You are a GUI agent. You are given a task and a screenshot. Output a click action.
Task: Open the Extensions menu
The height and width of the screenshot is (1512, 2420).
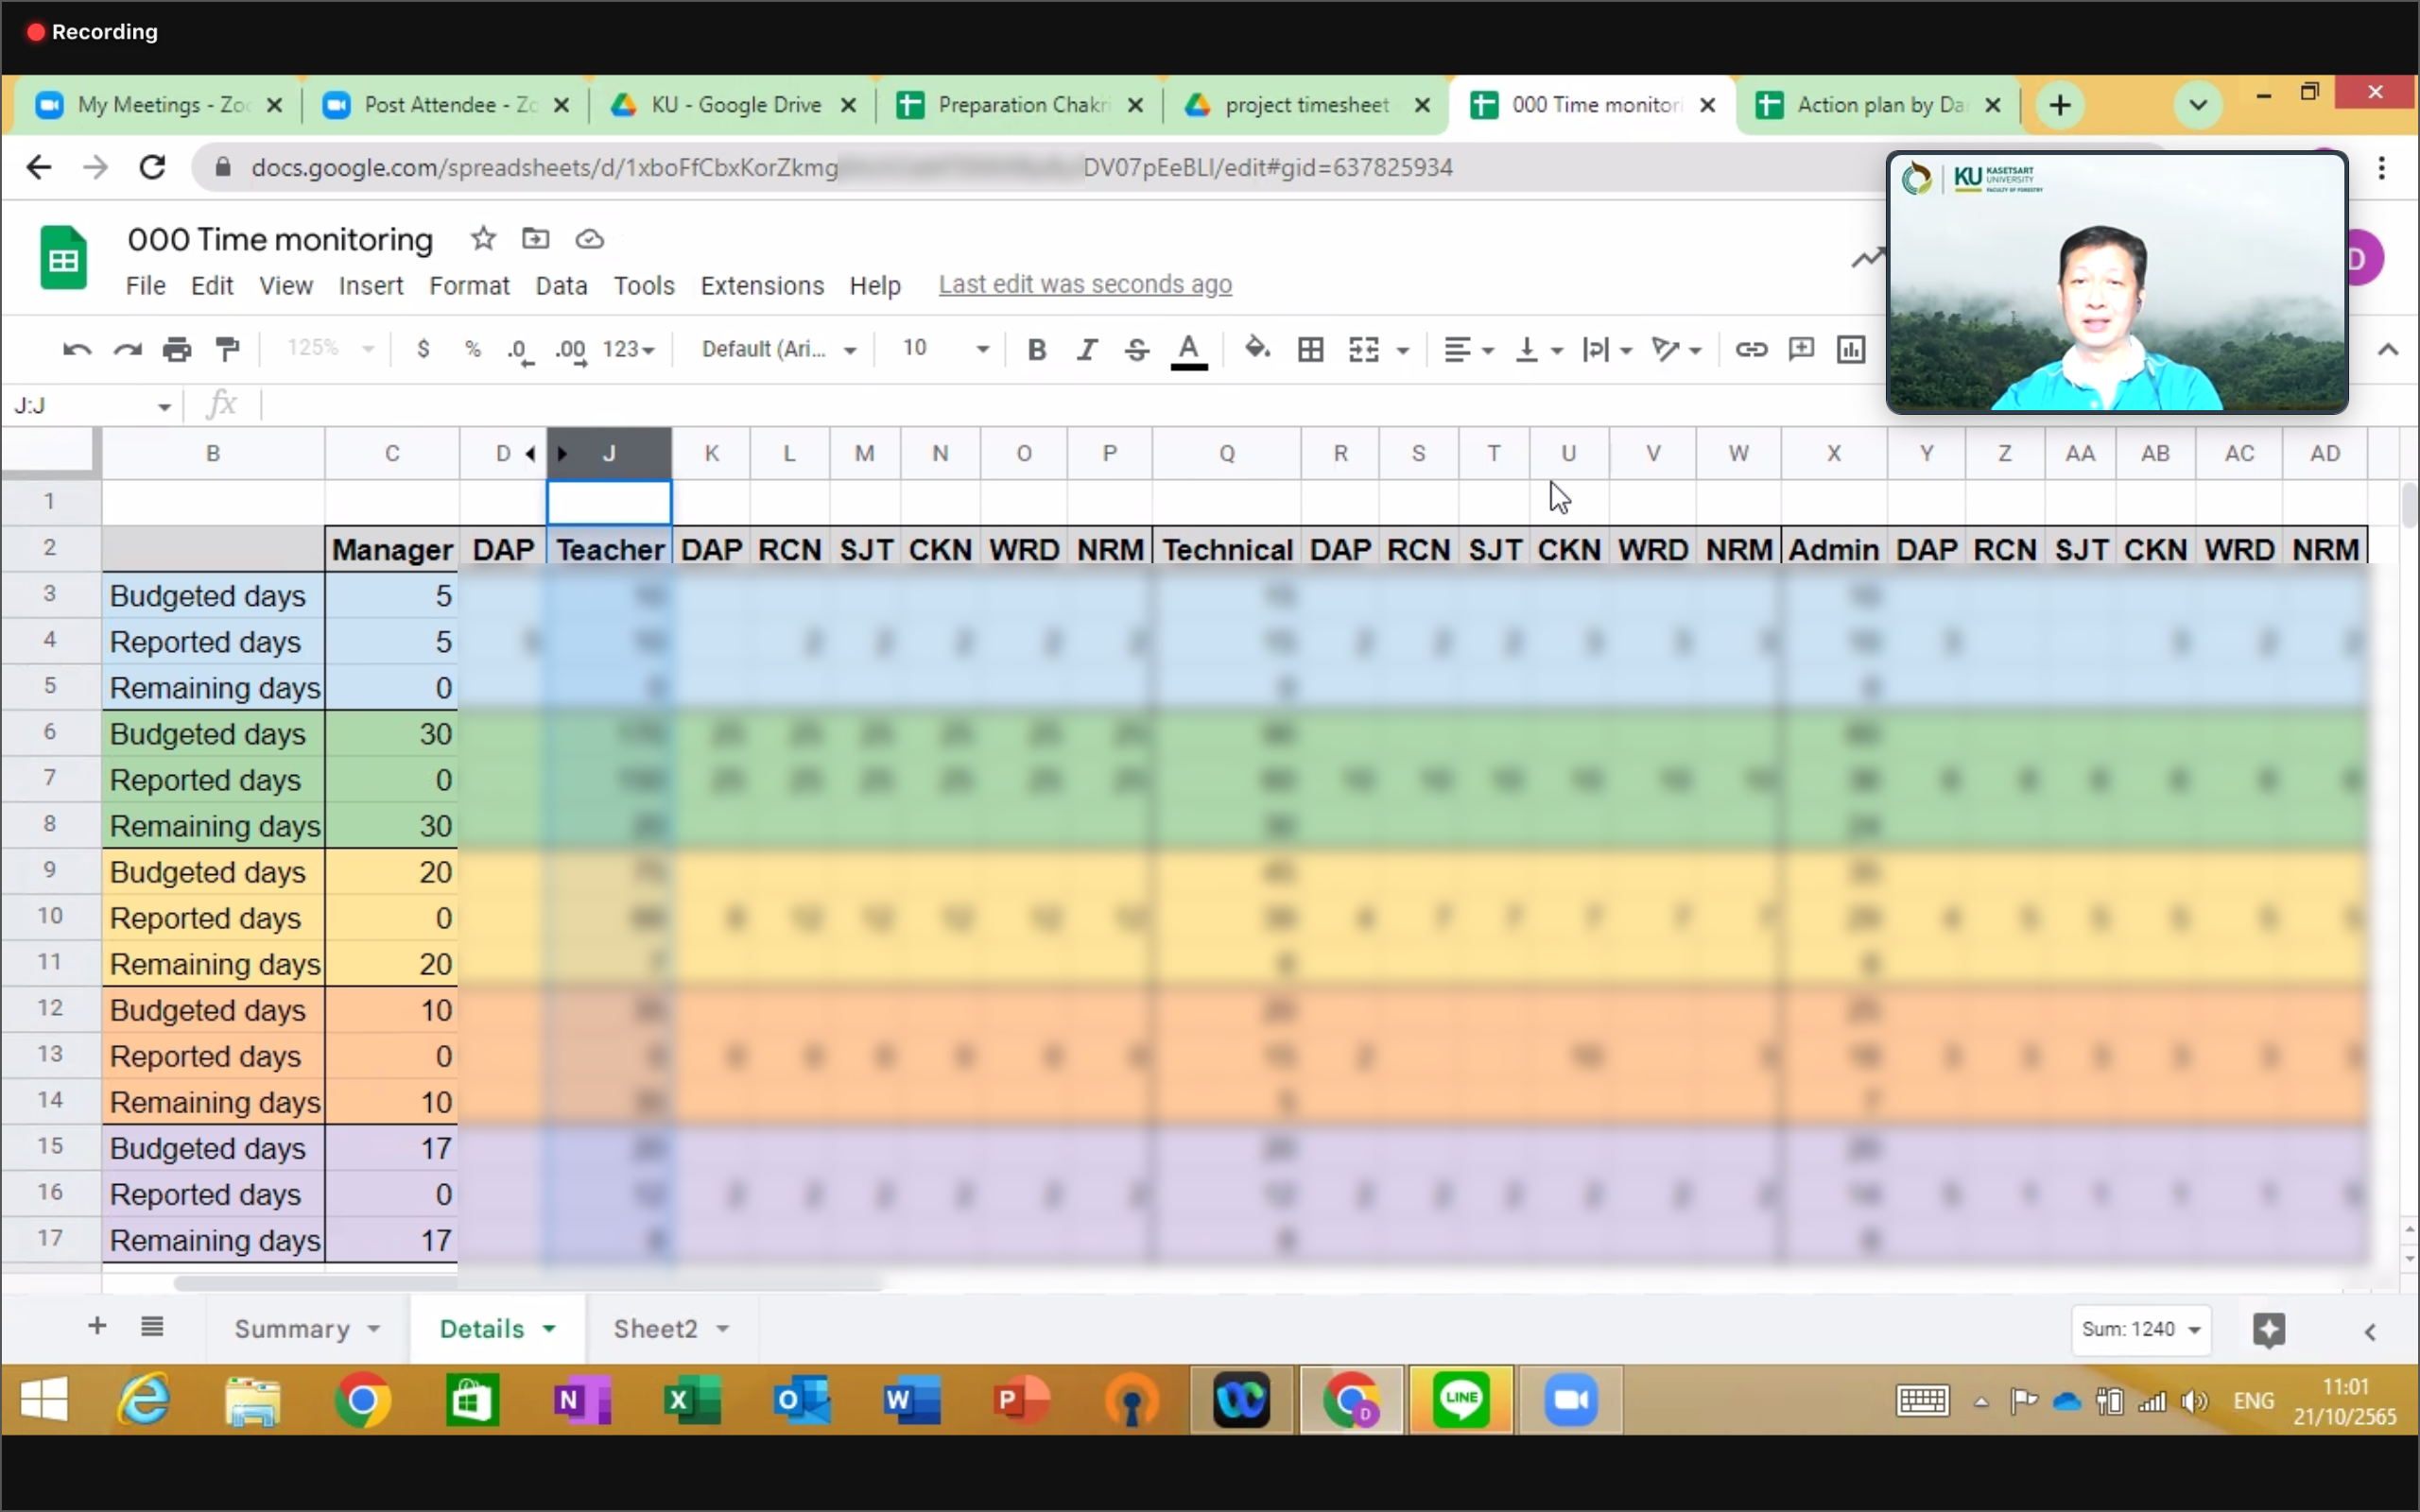(x=762, y=286)
